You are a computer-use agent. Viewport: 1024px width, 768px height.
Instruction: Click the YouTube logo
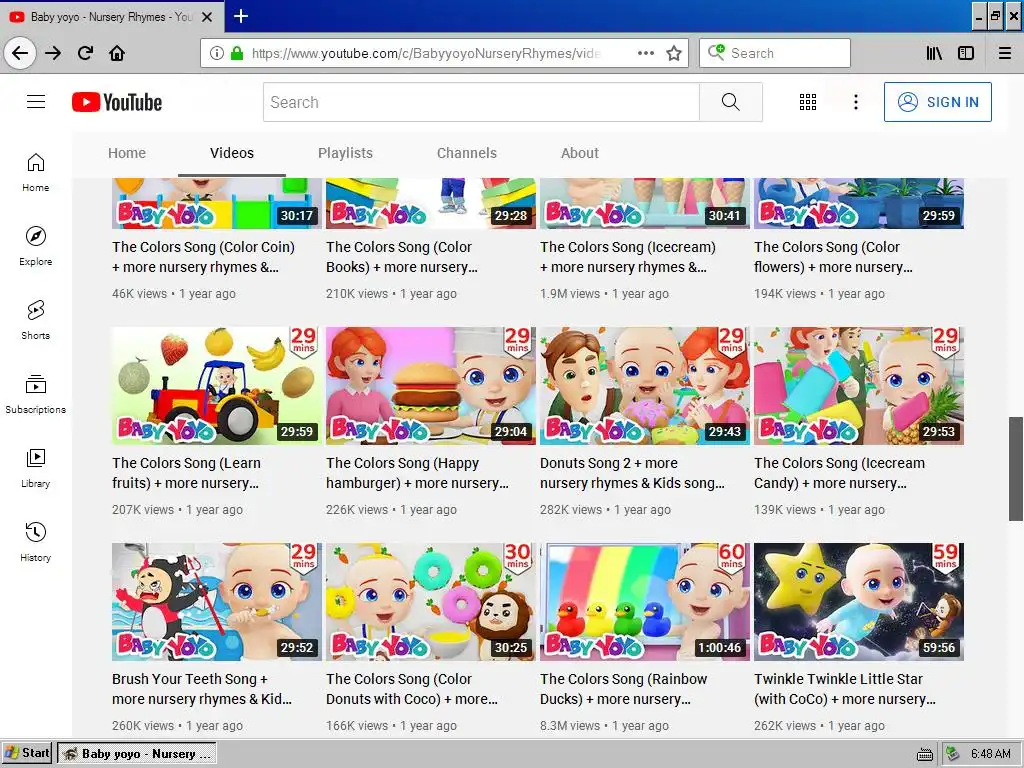pos(117,103)
